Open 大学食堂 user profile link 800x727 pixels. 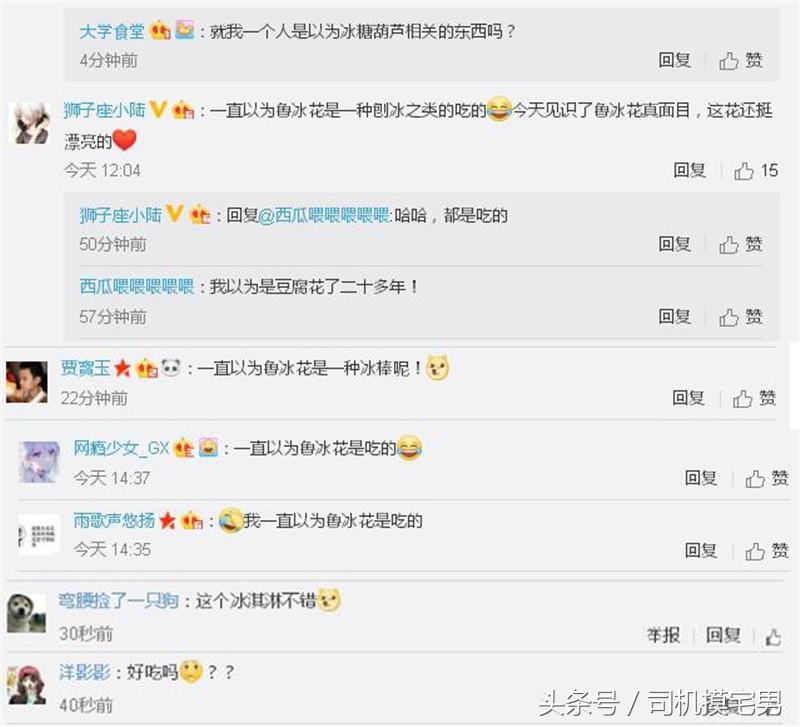pyautogui.click(x=112, y=32)
